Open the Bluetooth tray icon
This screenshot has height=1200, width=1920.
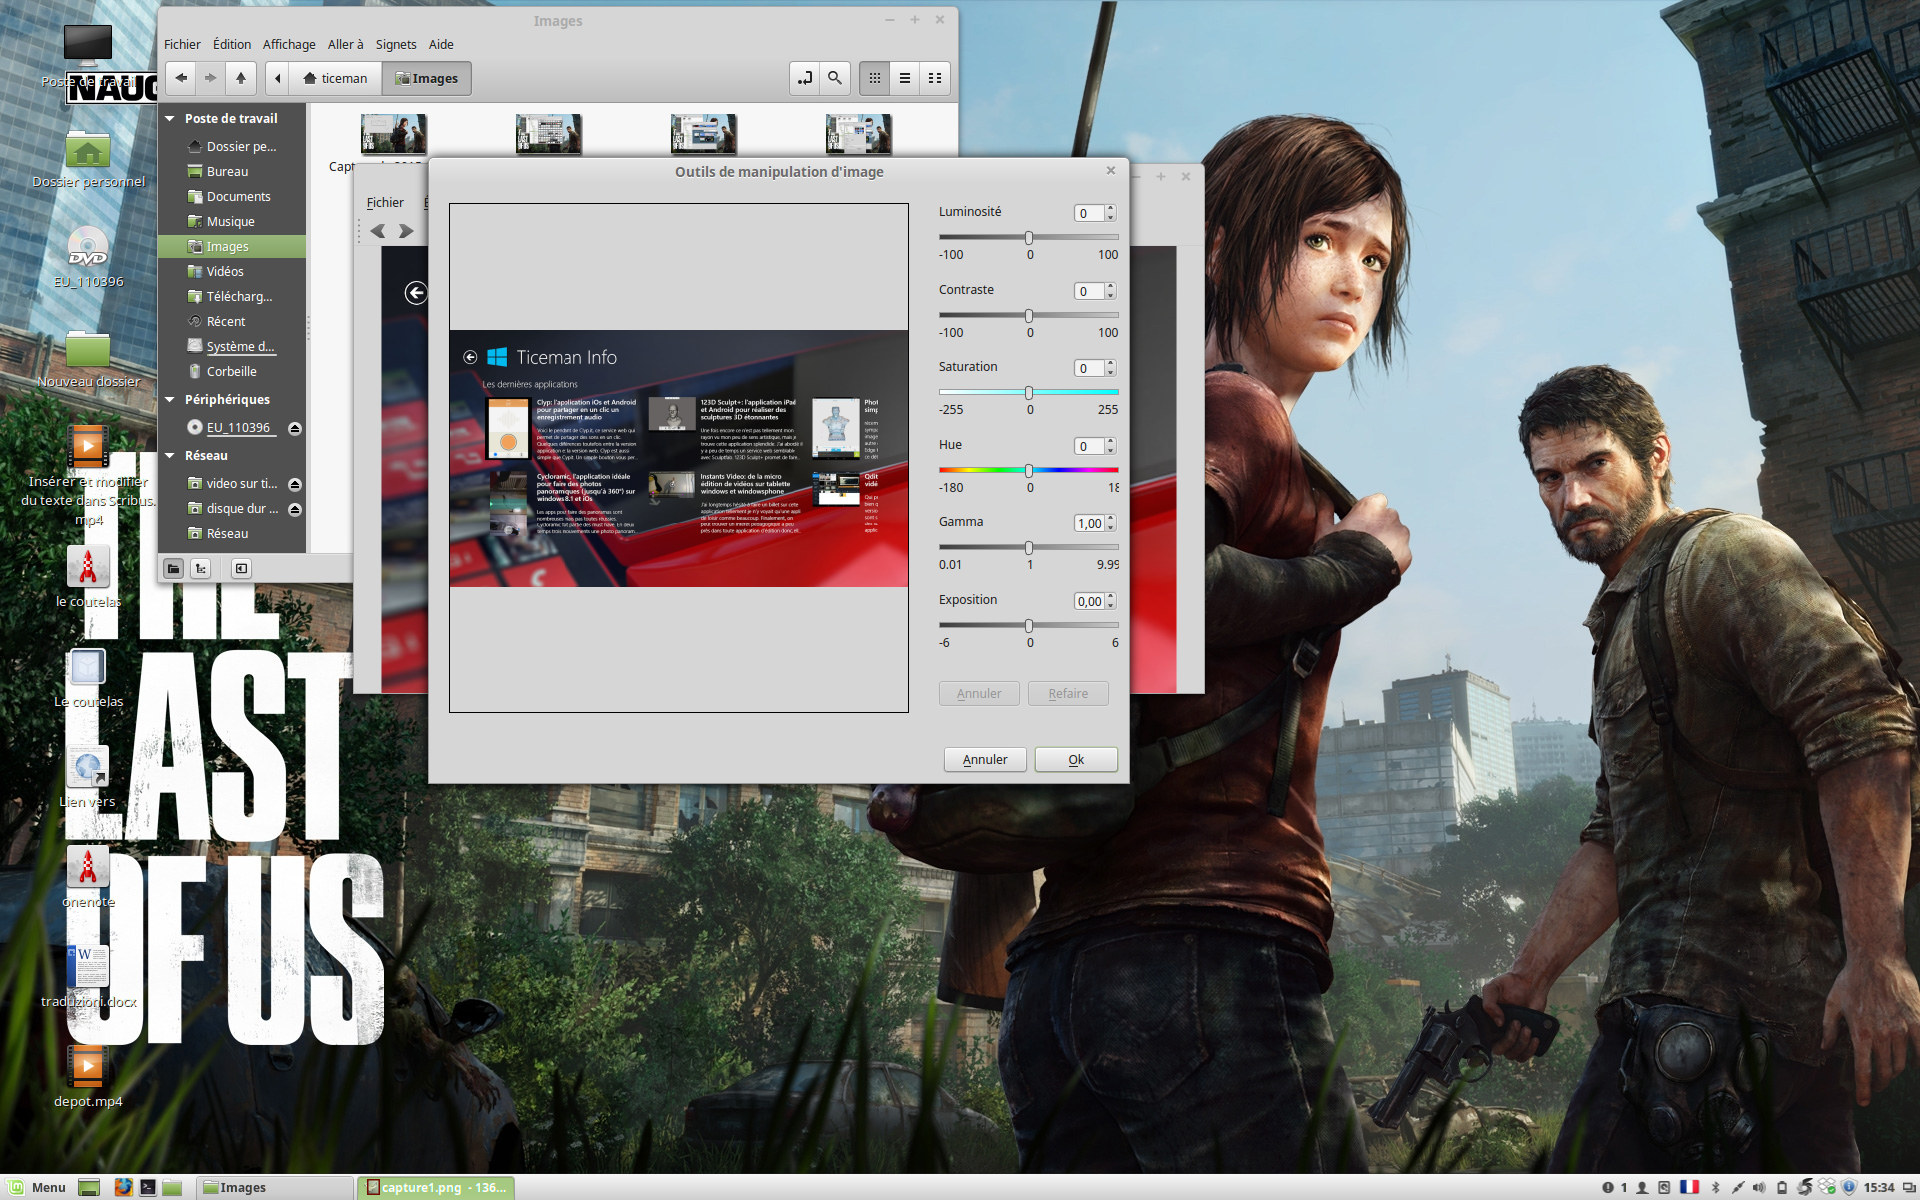[1715, 1187]
